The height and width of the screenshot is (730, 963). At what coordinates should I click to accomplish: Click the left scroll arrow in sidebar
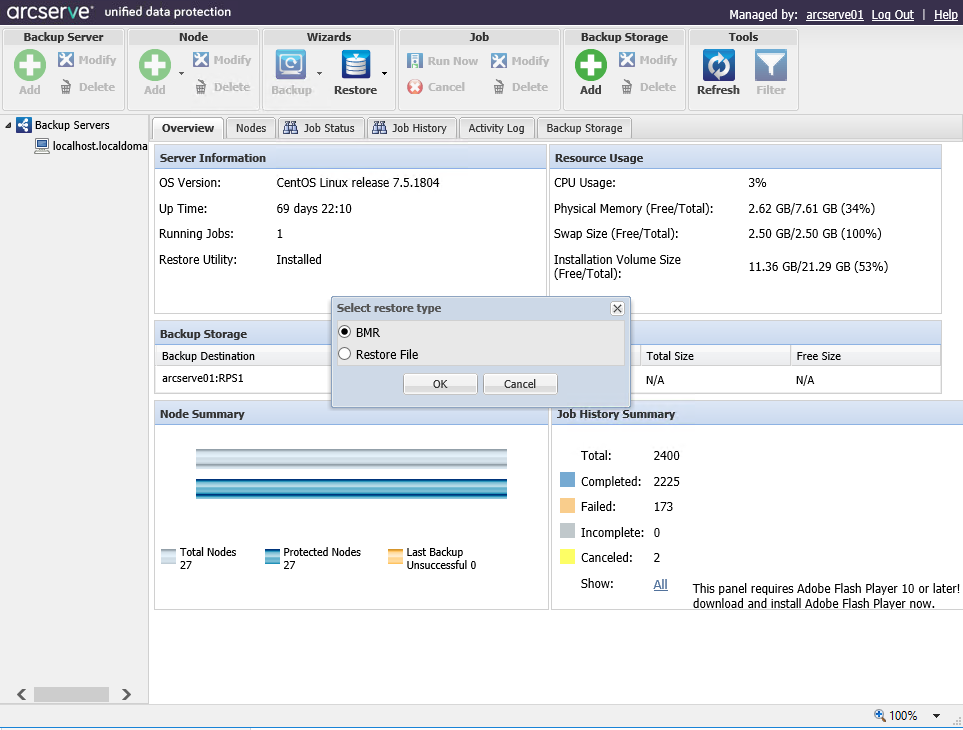point(21,694)
